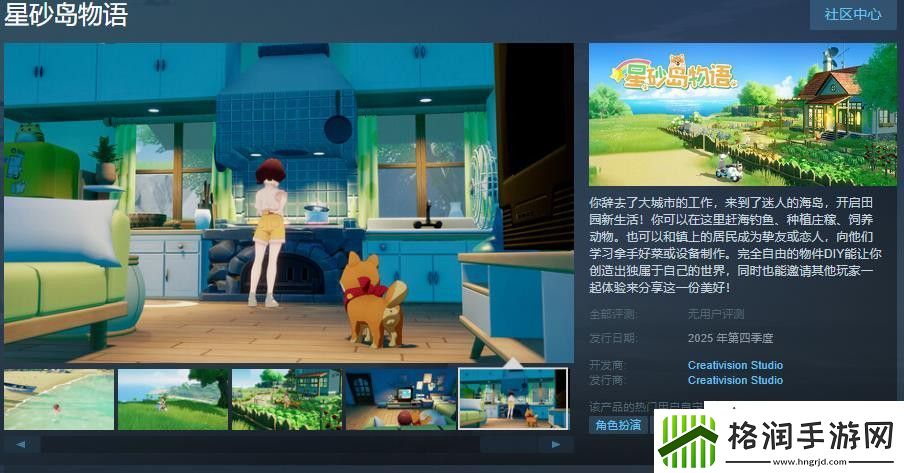The width and height of the screenshot is (904, 473).
Task: Click the 星砂岛物语 page title
Action: click(x=66, y=14)
